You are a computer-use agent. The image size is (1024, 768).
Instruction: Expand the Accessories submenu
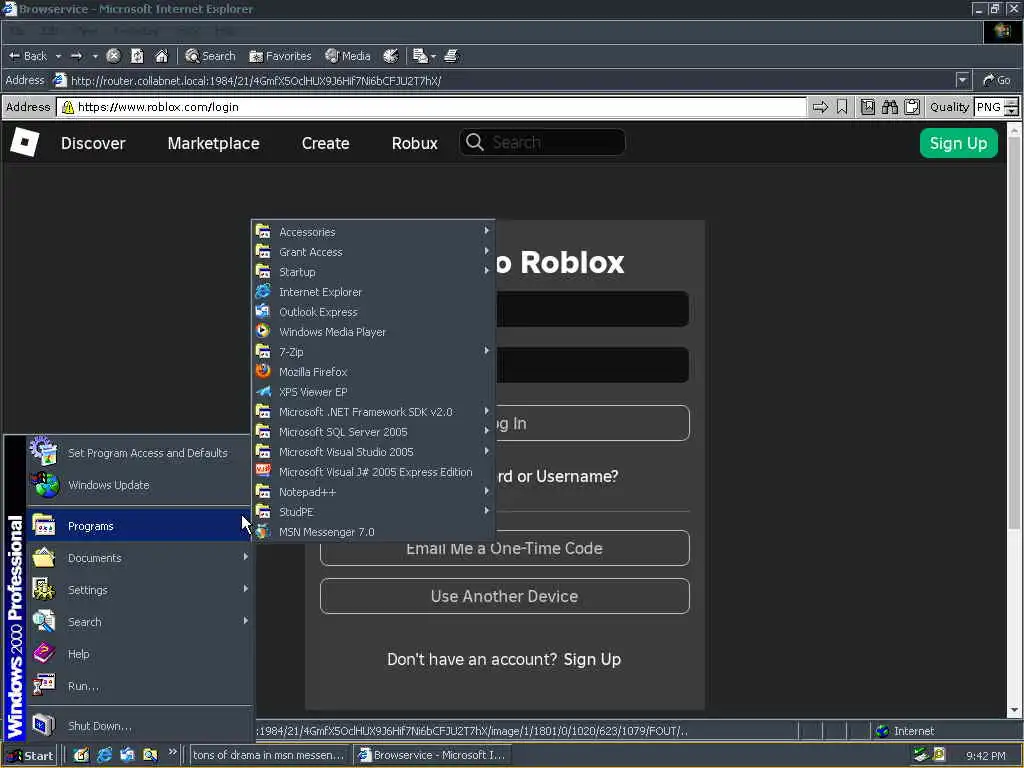pyautogui.click(x=374, y=232)
